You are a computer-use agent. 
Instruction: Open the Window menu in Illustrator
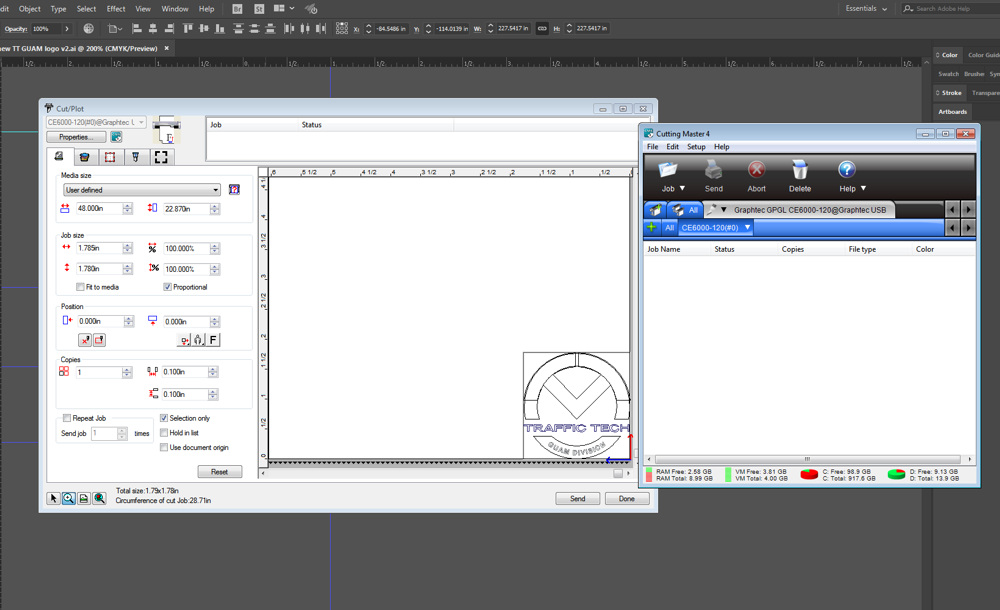pyautogui.click(x=175, y=9)
